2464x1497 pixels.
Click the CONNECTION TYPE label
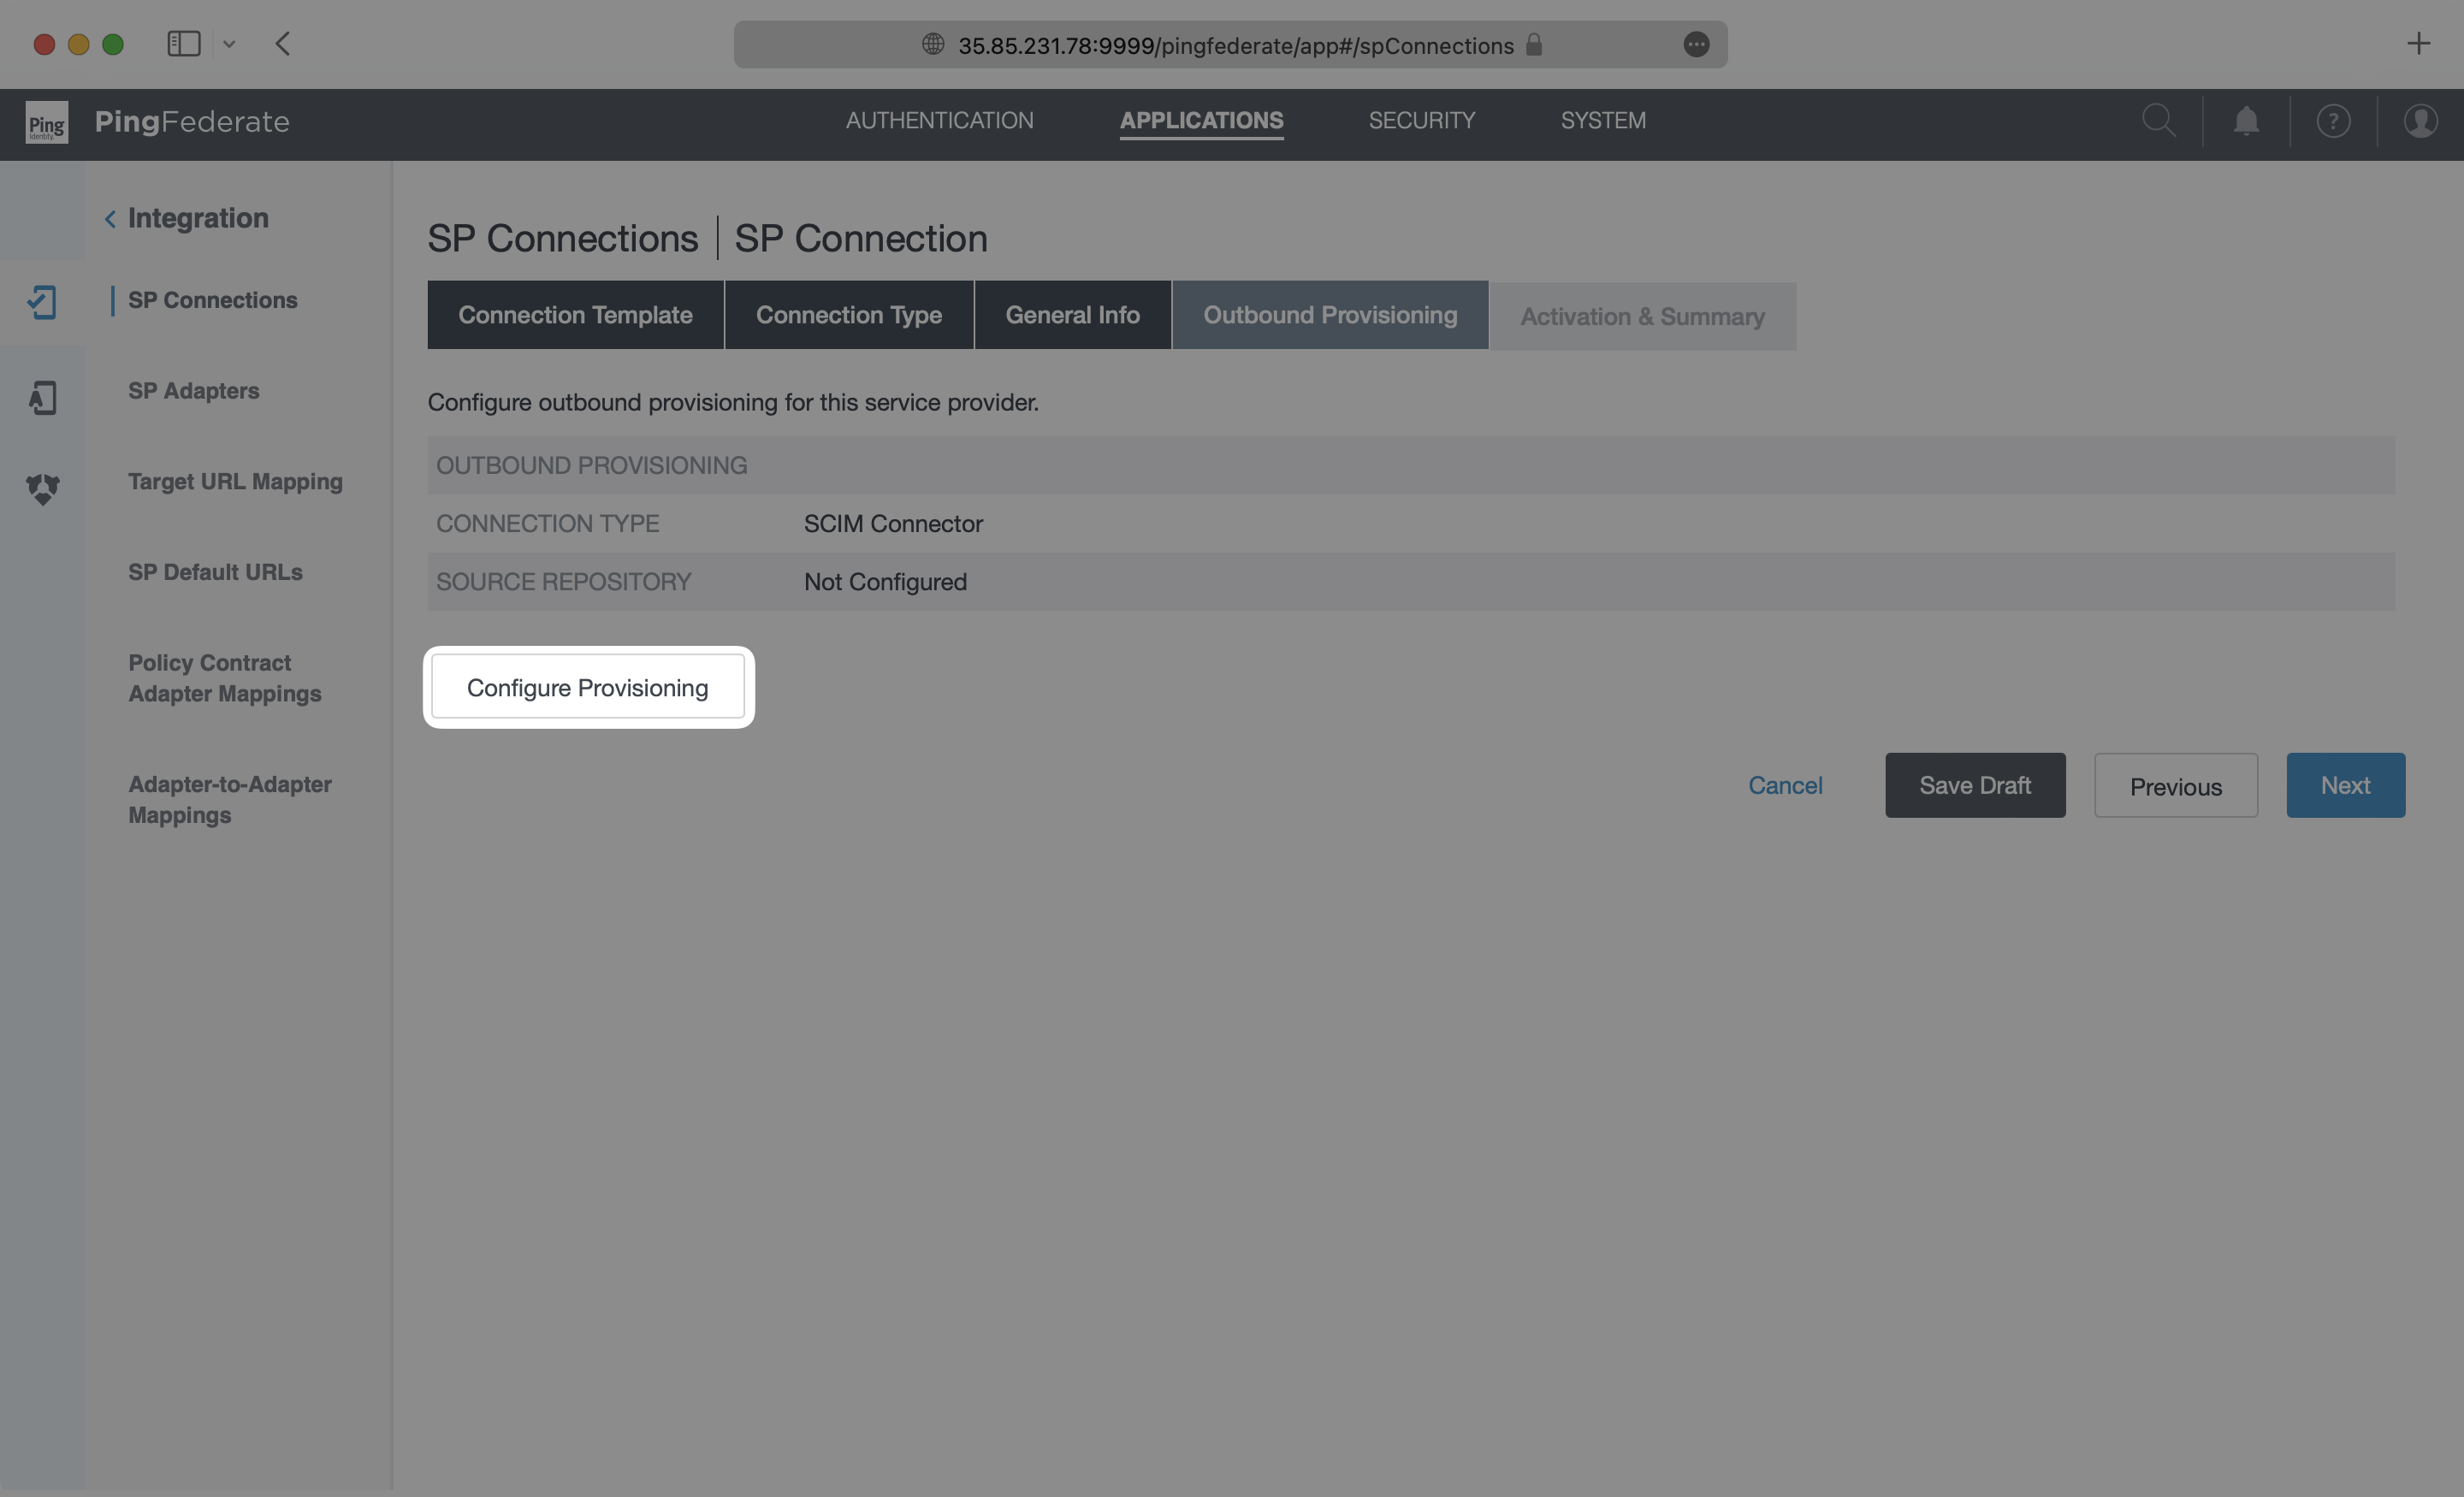pyautogui.click(x=547, y=524)
